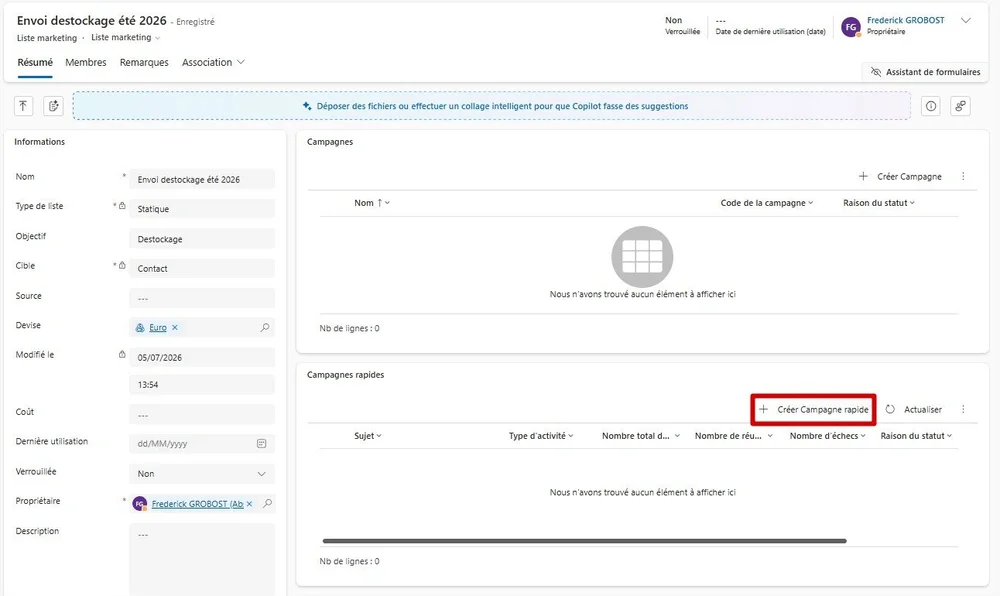Open the Sujet column menu
Screen dimensions: 1000x596
pyautogui.click(x=368, y=436)
